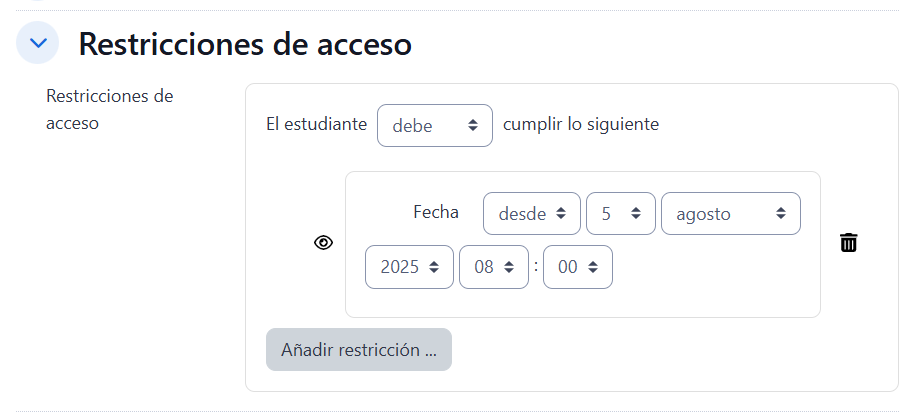Click the 'cumplir lo siguiente' text

pyautogui.click(x=581, y=125)
